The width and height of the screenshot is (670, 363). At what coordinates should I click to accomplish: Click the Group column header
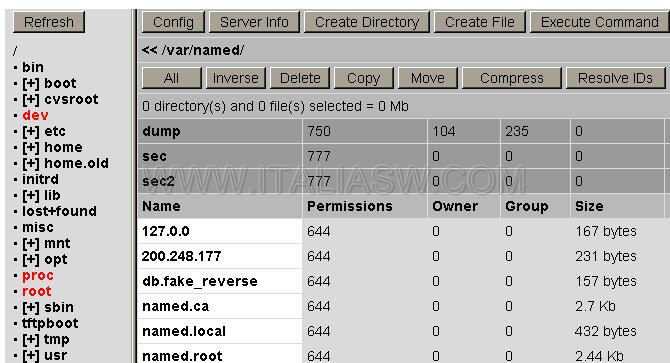(x=527, y=206)
